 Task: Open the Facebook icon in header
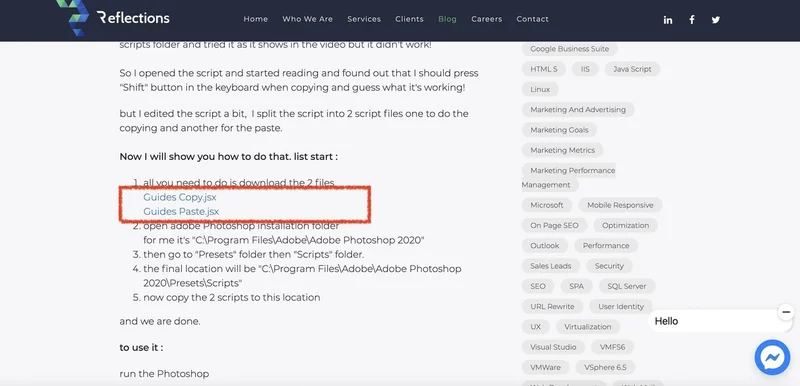(x=692, y=20)
